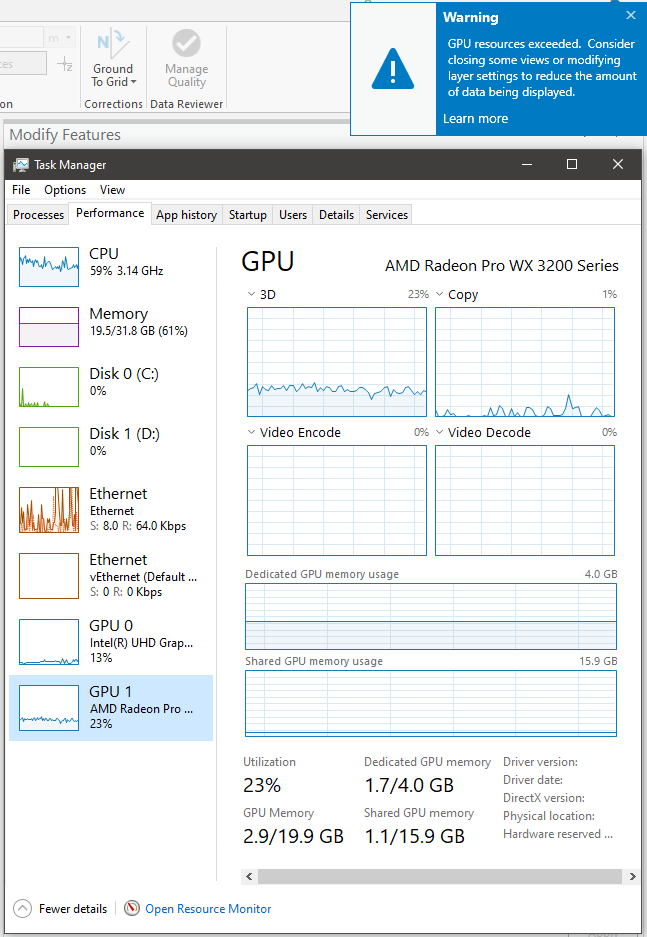Open the 3D graph engine dropdown
Screen dimensions: 647x937
[x=251, y=295]
